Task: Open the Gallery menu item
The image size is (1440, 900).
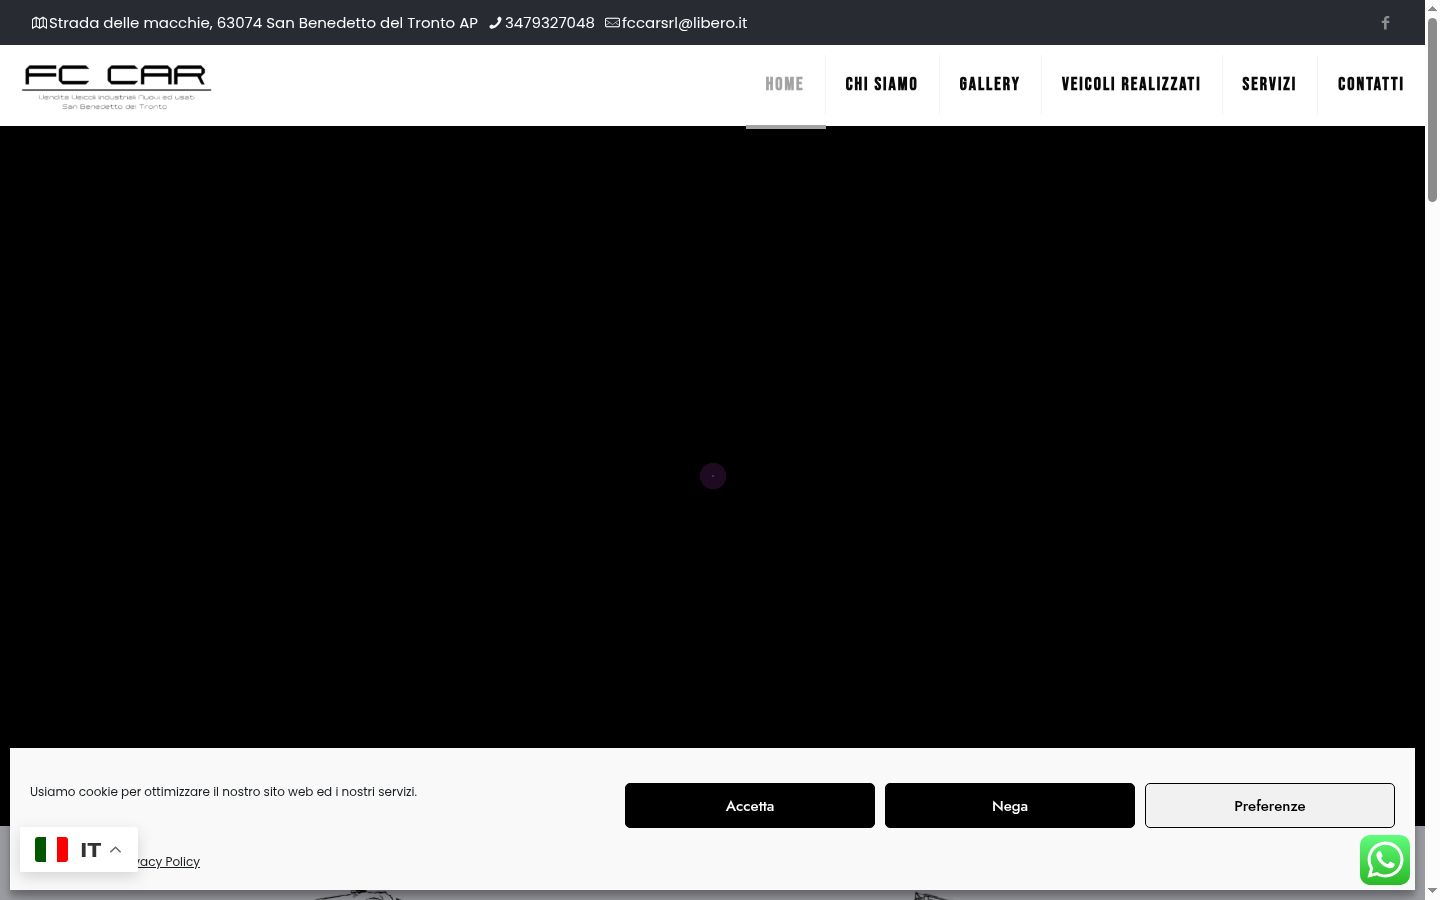Action: coord(989,84)
